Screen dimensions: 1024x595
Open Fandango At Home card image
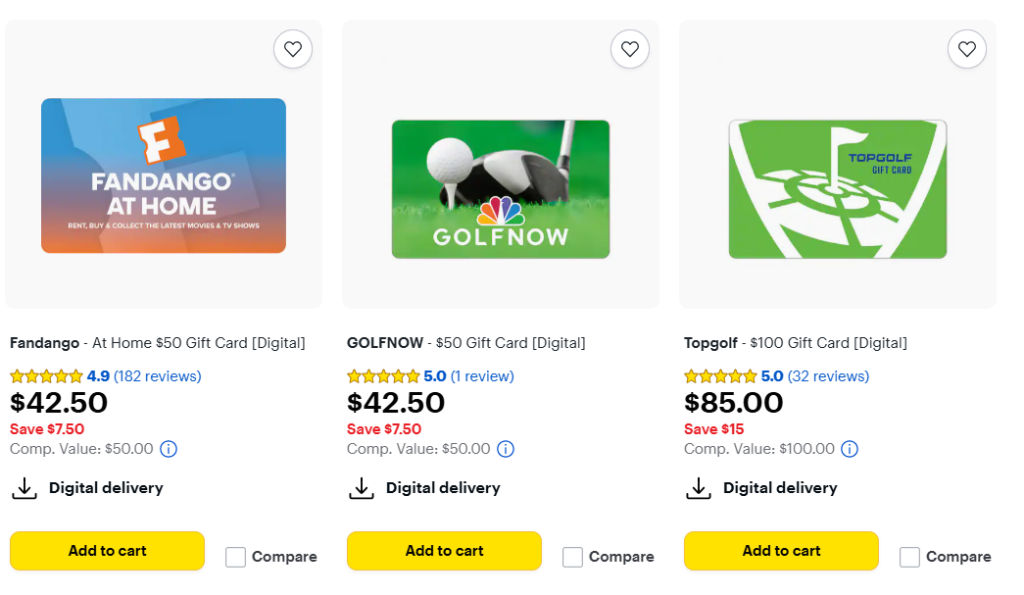(163, 175)
